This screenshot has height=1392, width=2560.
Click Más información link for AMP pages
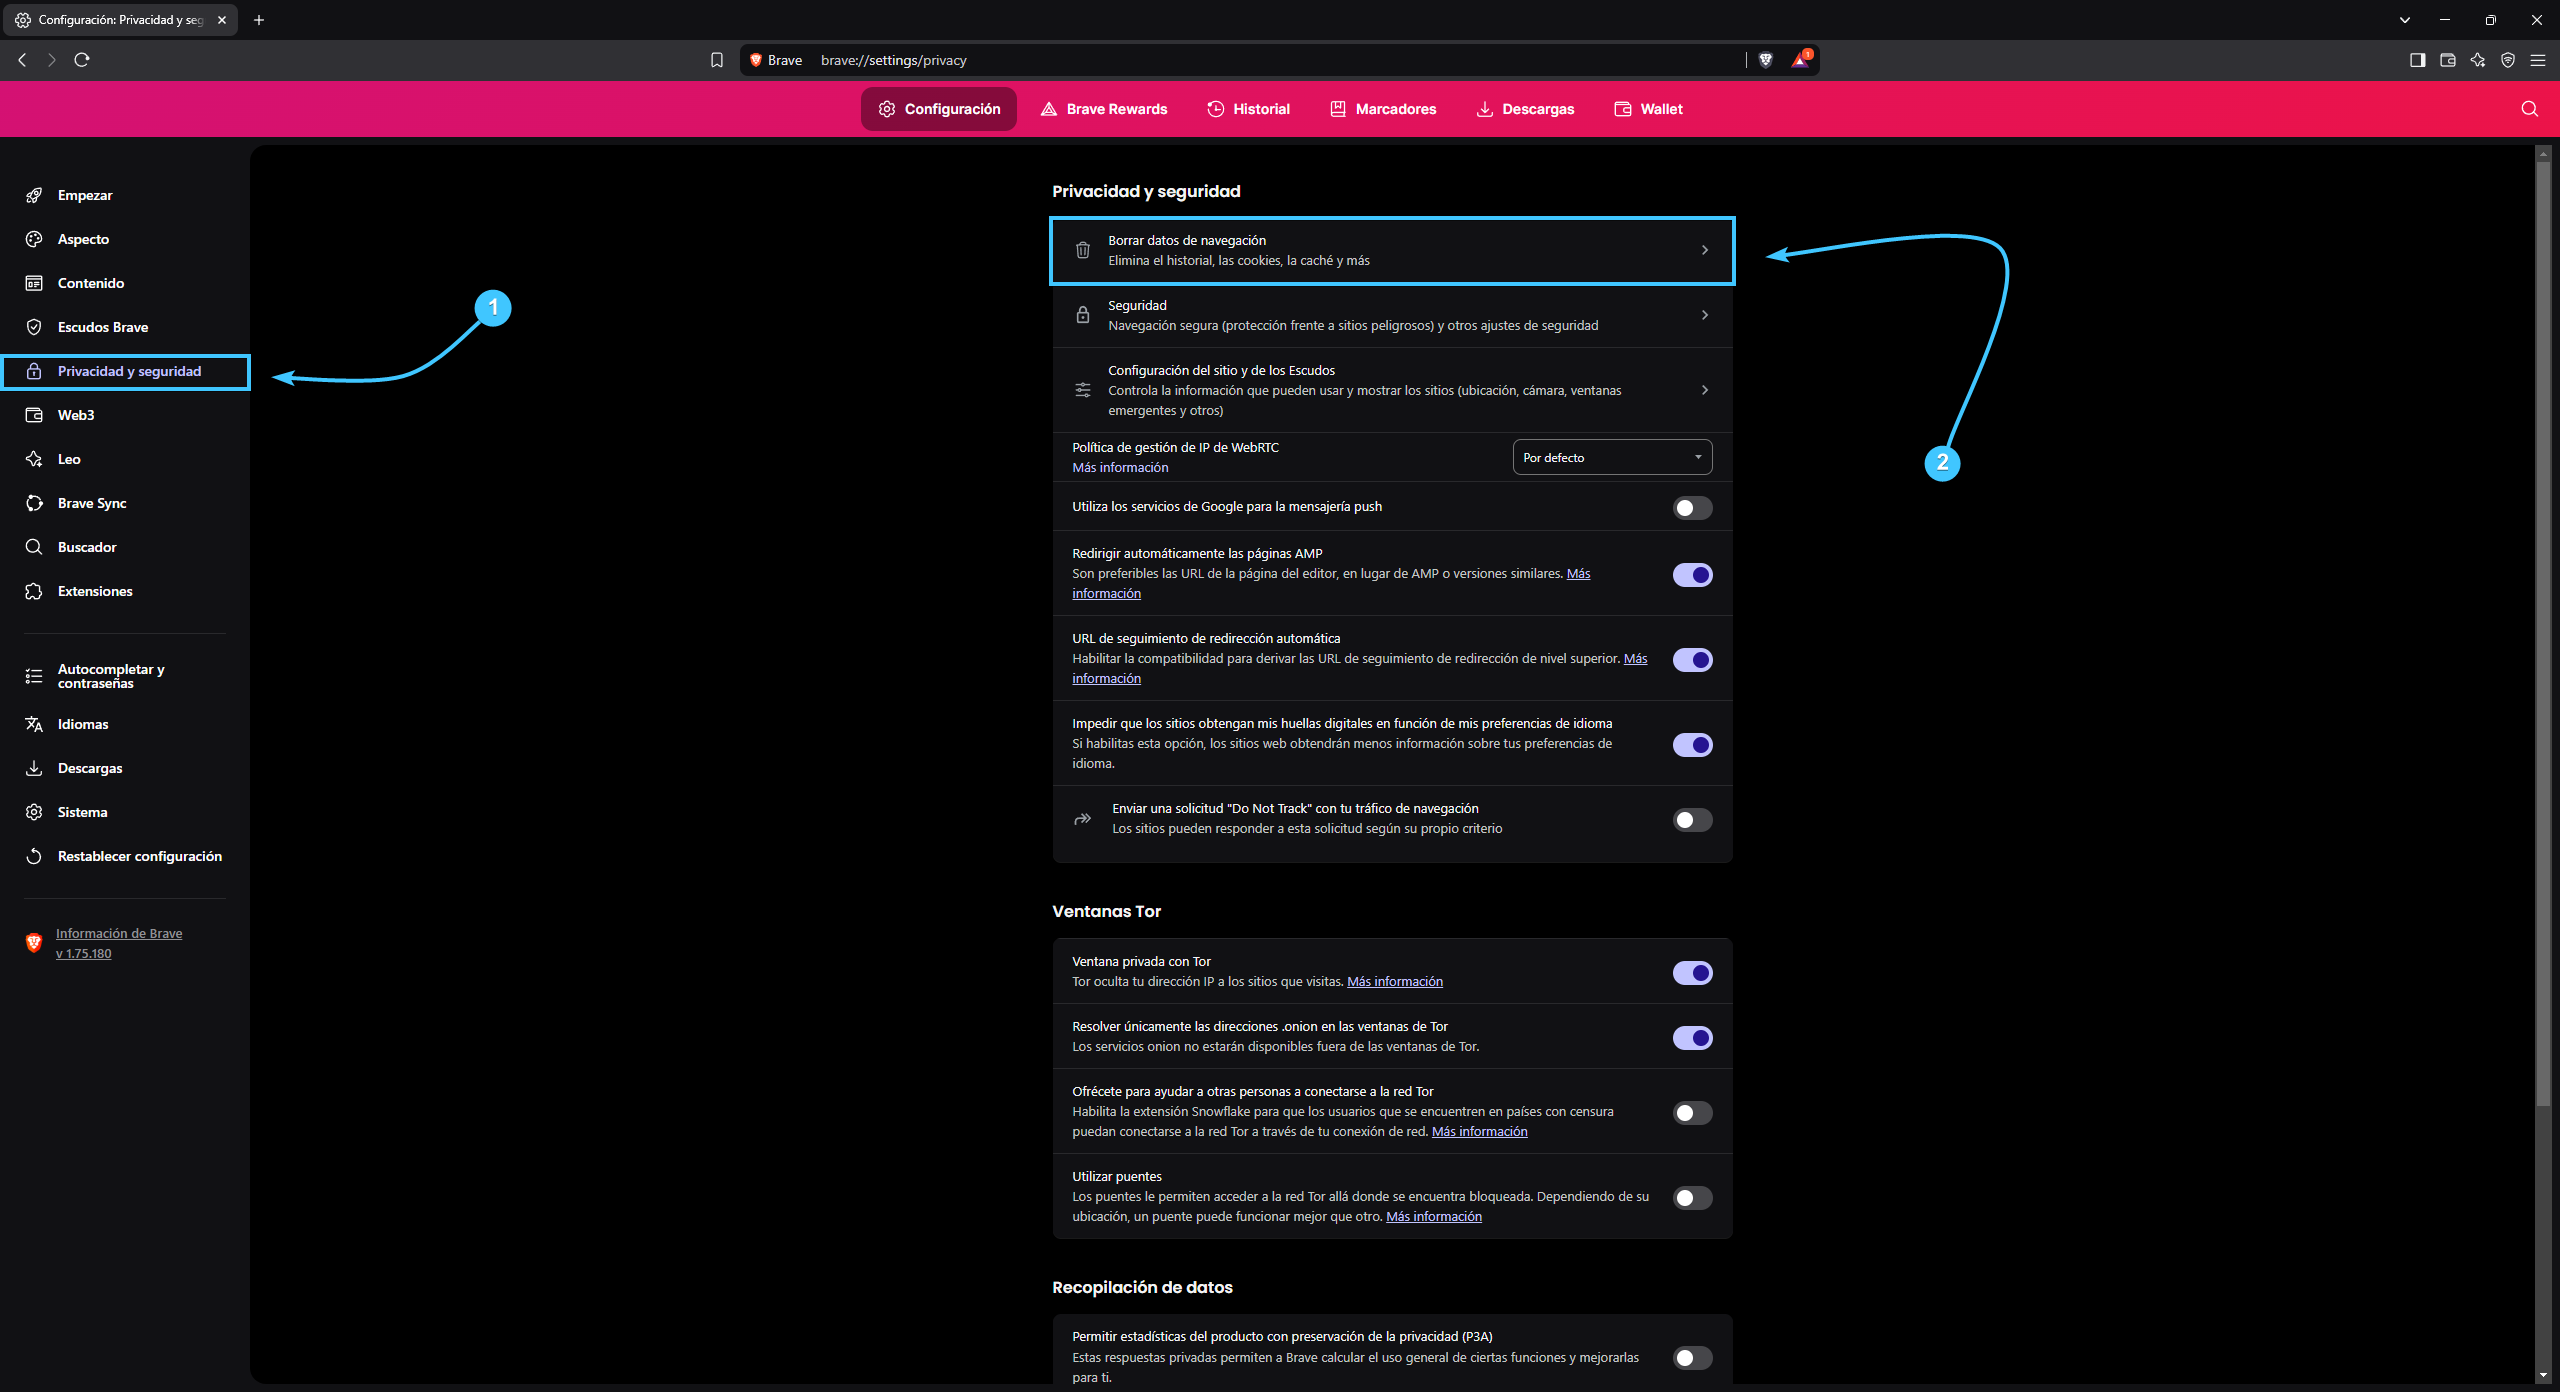coord(1578,573)
